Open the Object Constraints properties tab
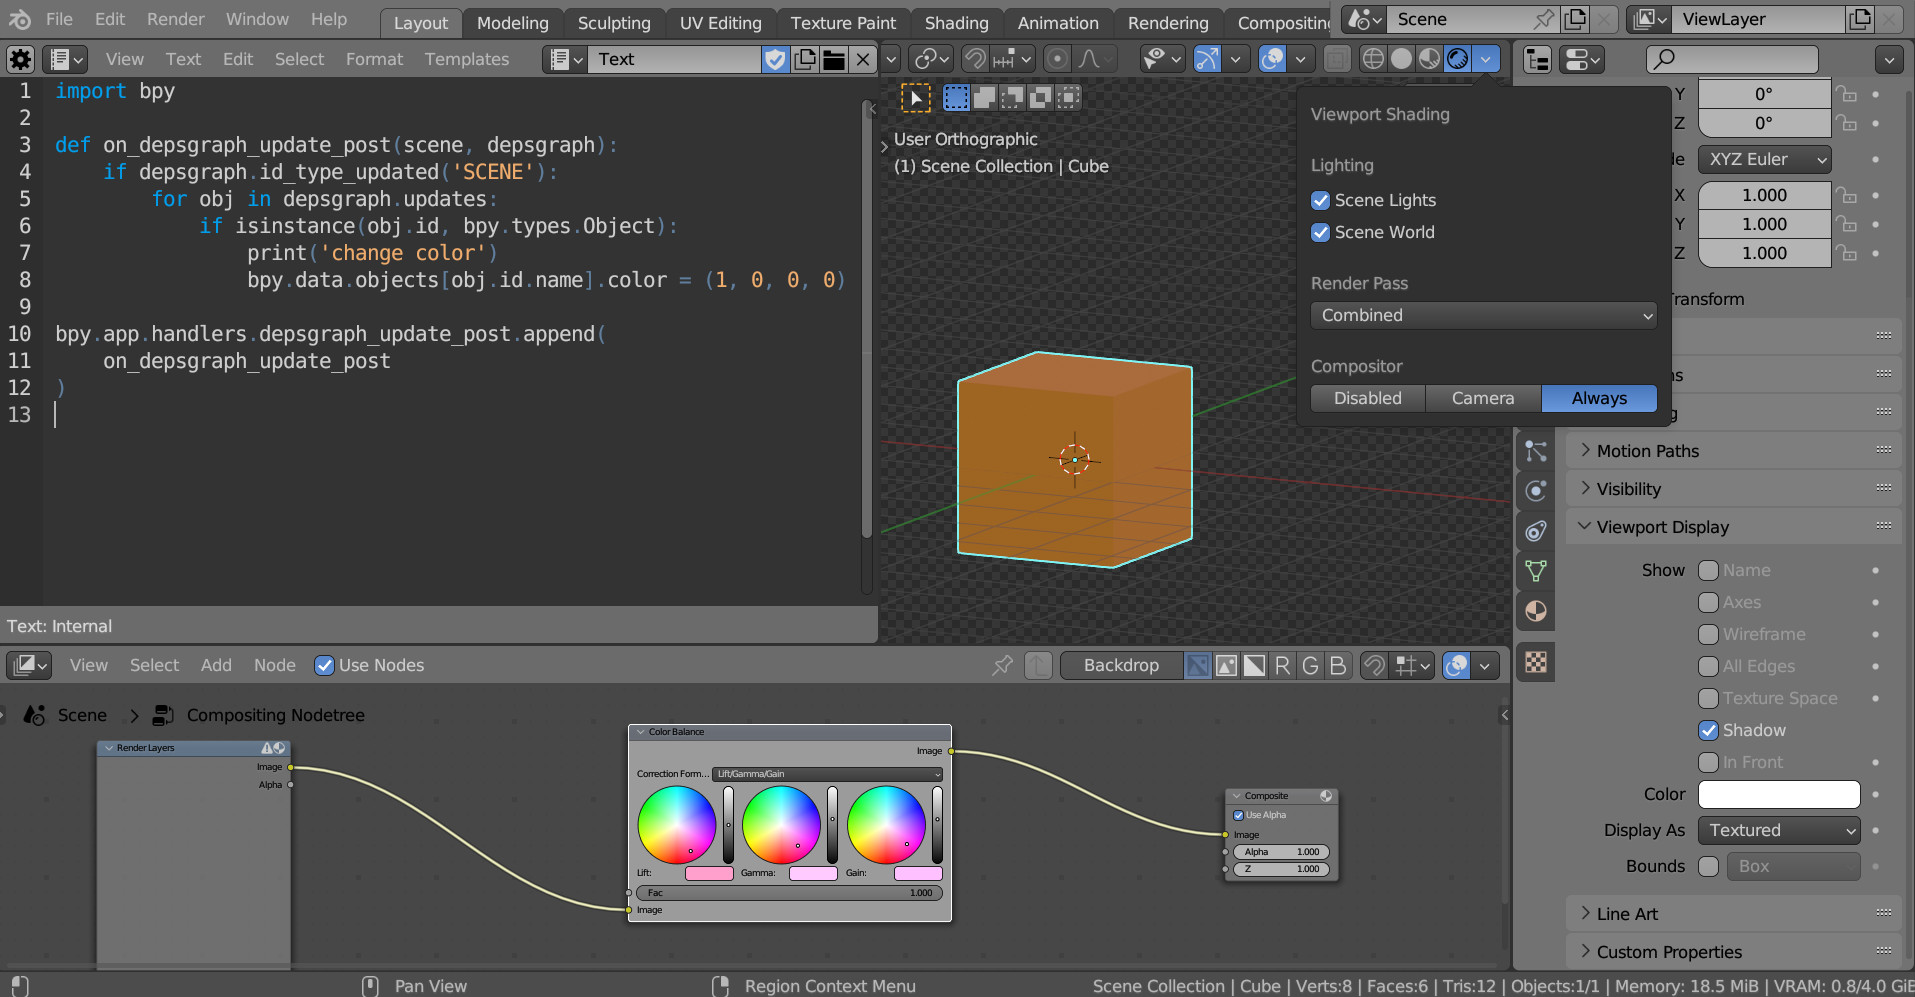Image resolution: width=1915 pixels, height=997 pixels. [1536, 531]
